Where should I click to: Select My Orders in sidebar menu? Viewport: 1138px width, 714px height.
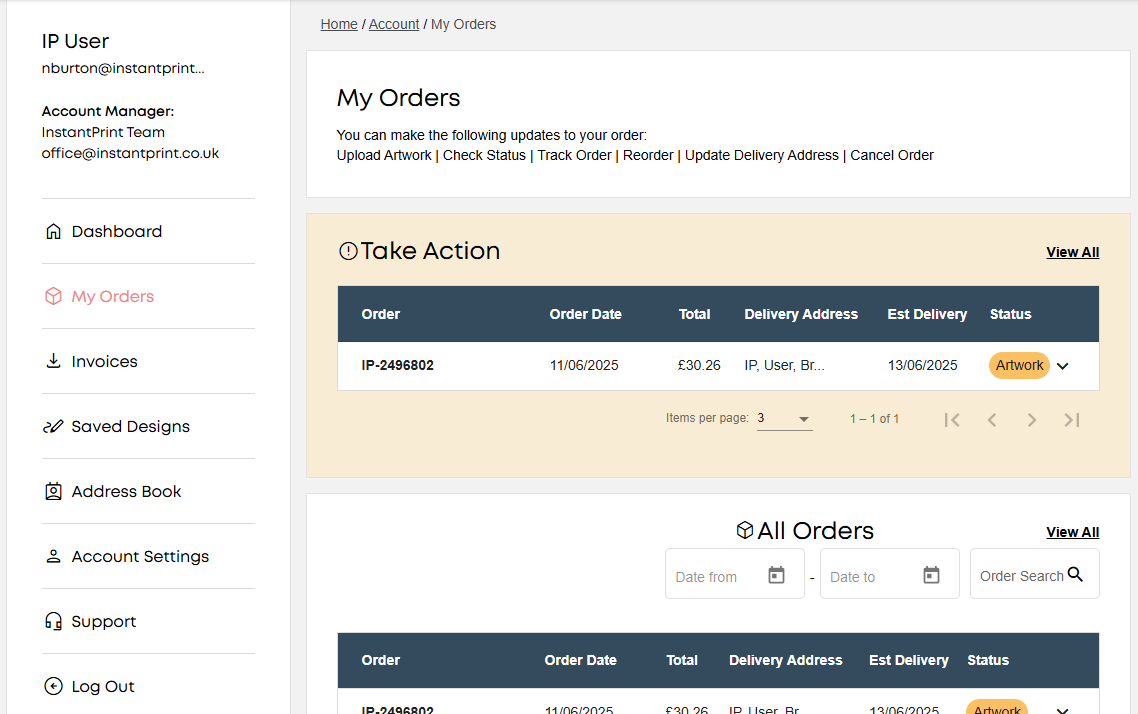(x=112, y=297)
